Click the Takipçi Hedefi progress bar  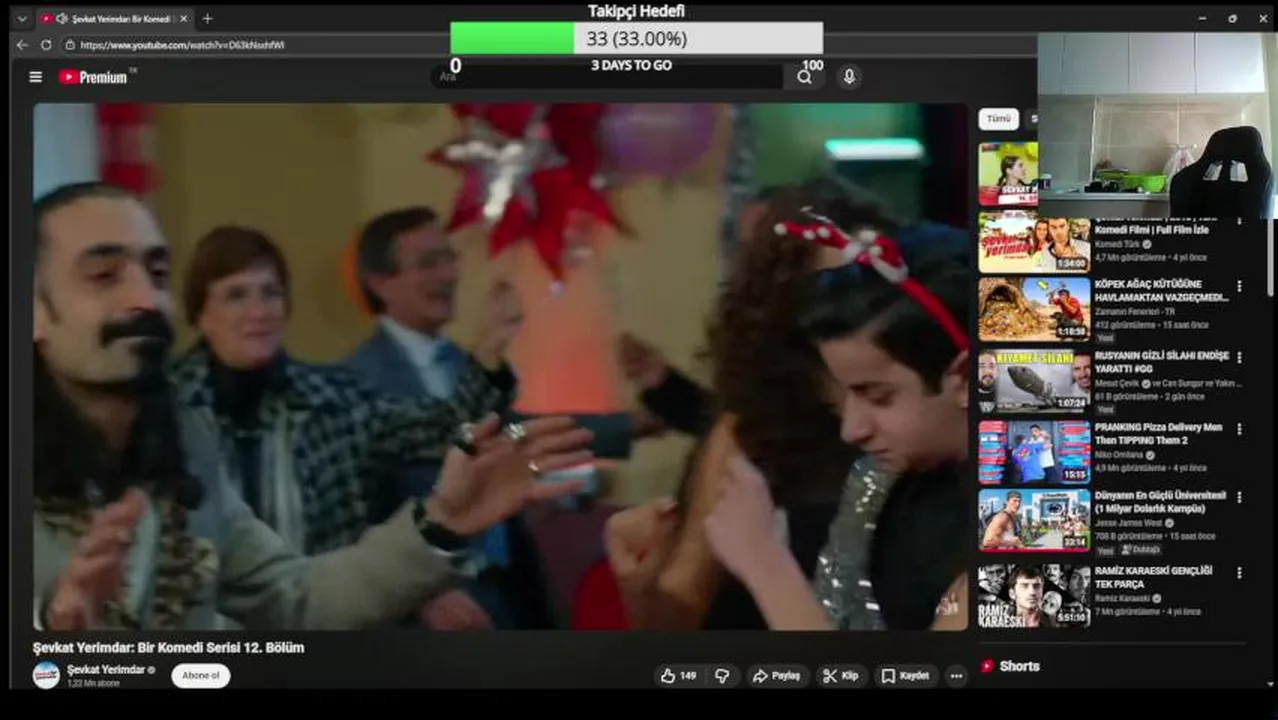point(636,38)
